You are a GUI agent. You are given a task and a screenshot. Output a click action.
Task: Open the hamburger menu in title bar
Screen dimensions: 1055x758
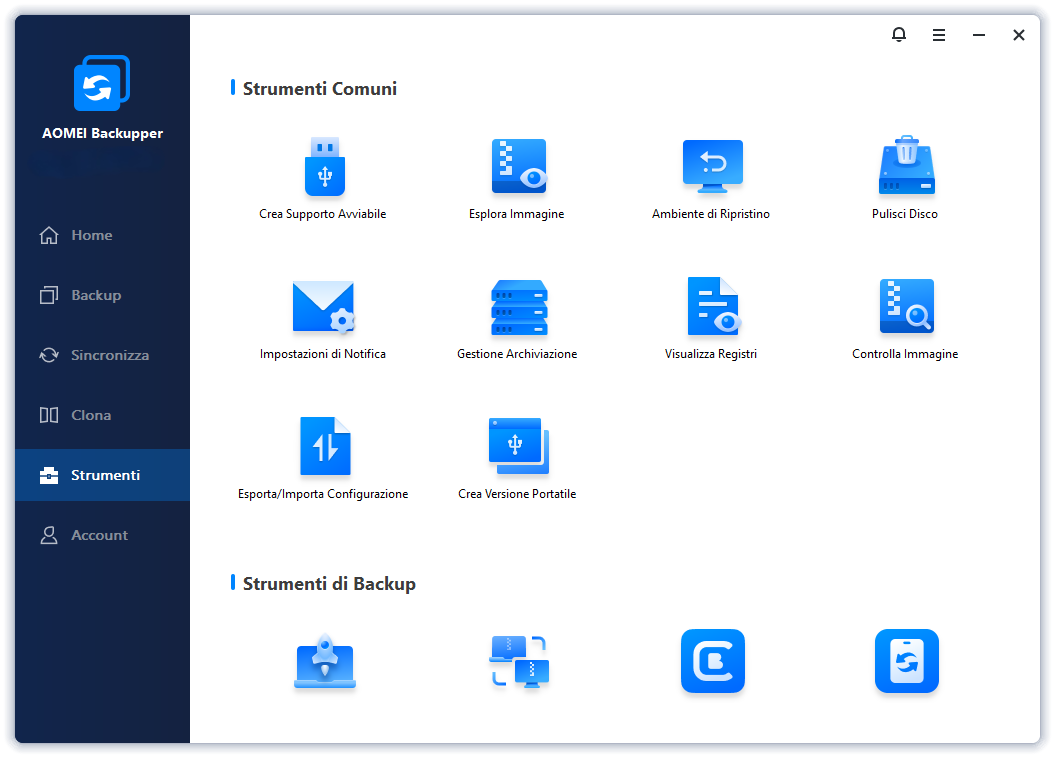click(939, 35)
